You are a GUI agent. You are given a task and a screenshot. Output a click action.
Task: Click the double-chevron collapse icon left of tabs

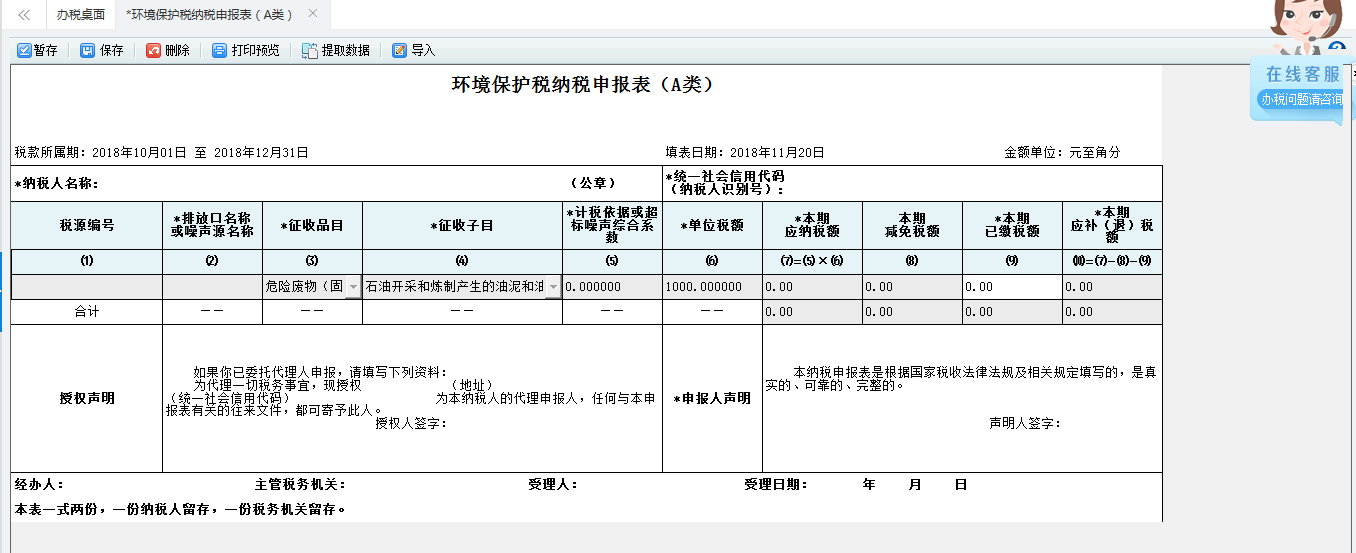pyautogui.click(x=24, y=14)
